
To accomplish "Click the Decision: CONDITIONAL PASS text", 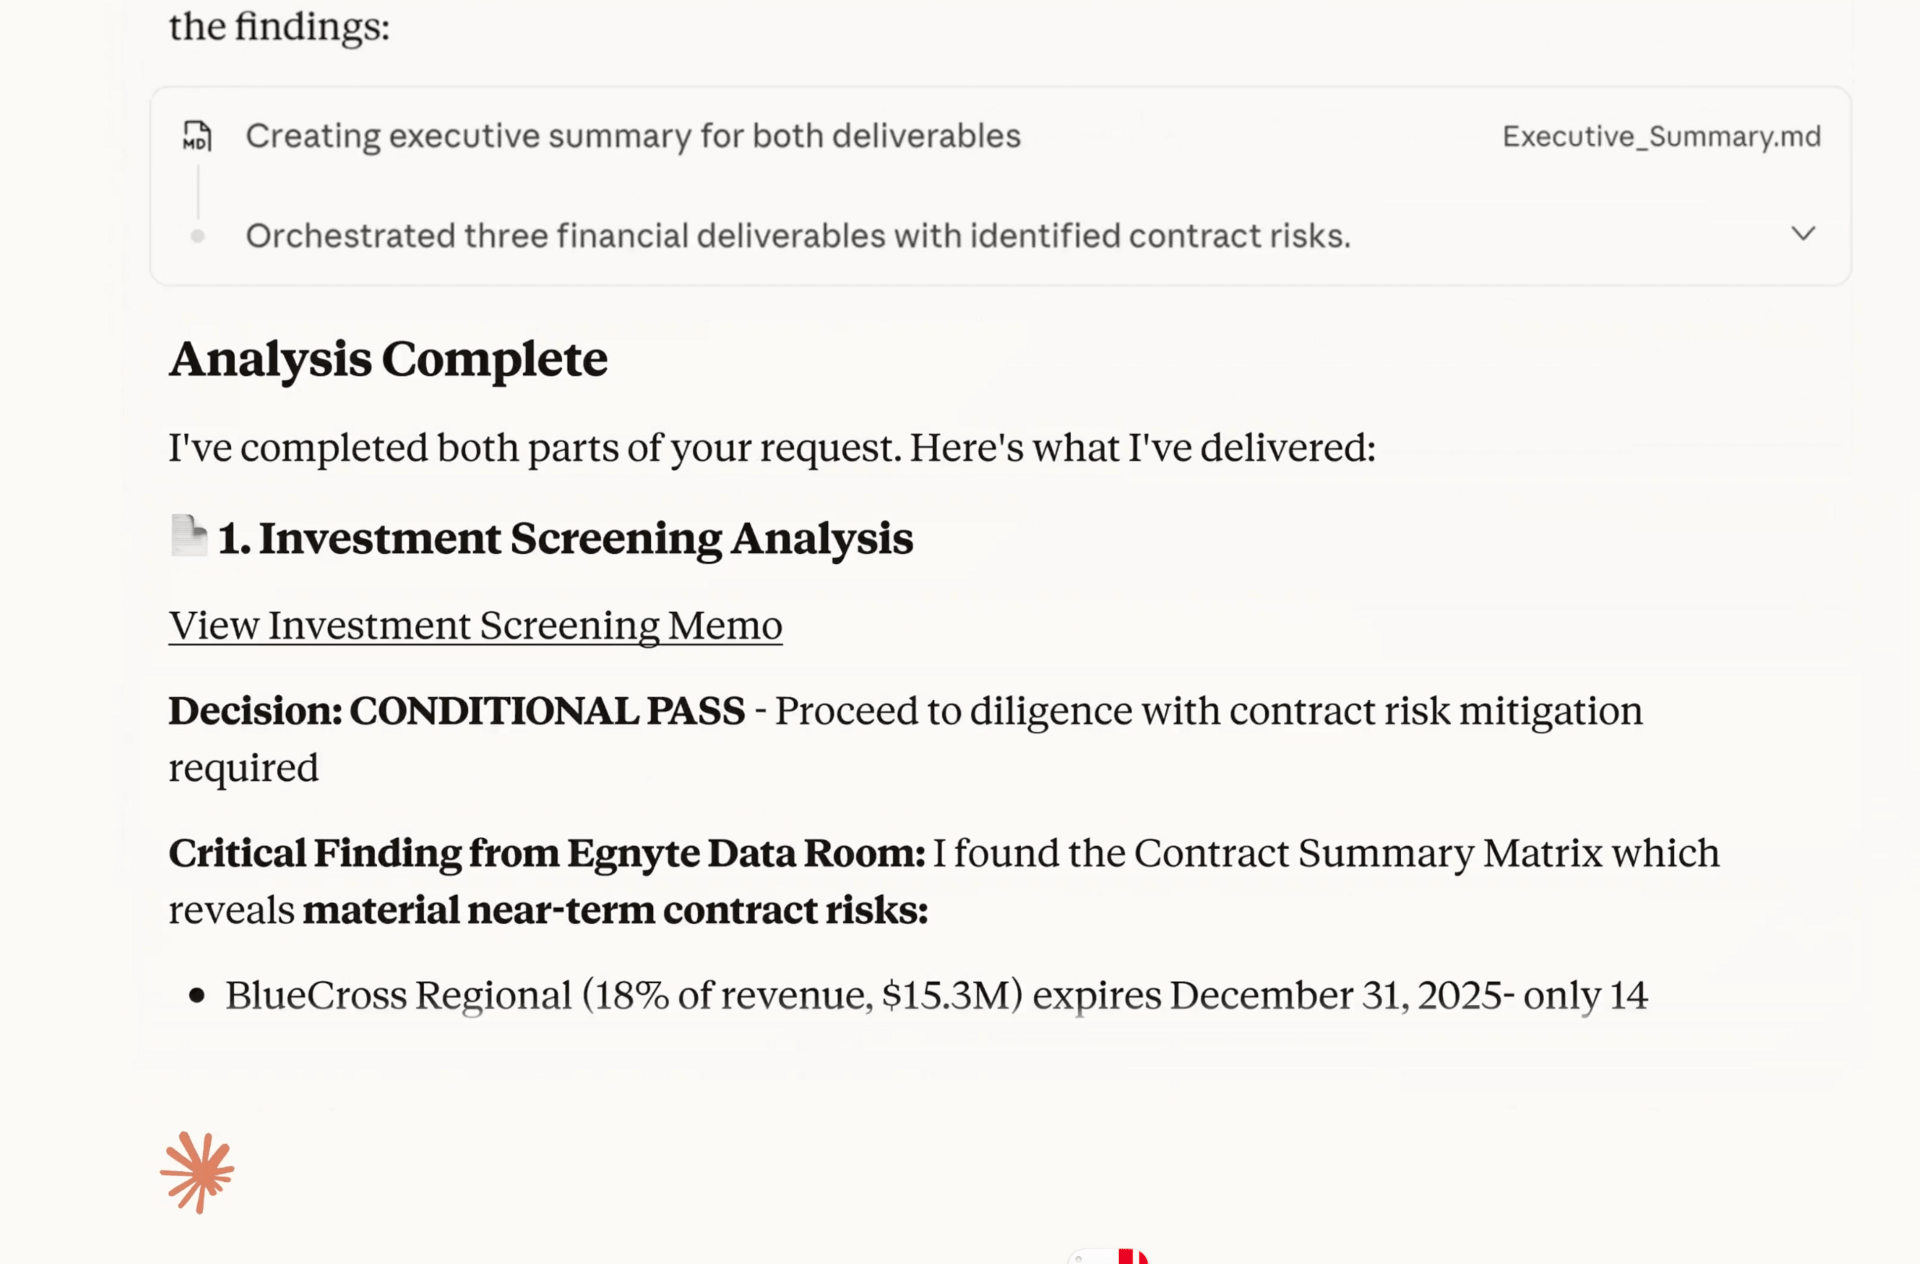I will (456, 711).
